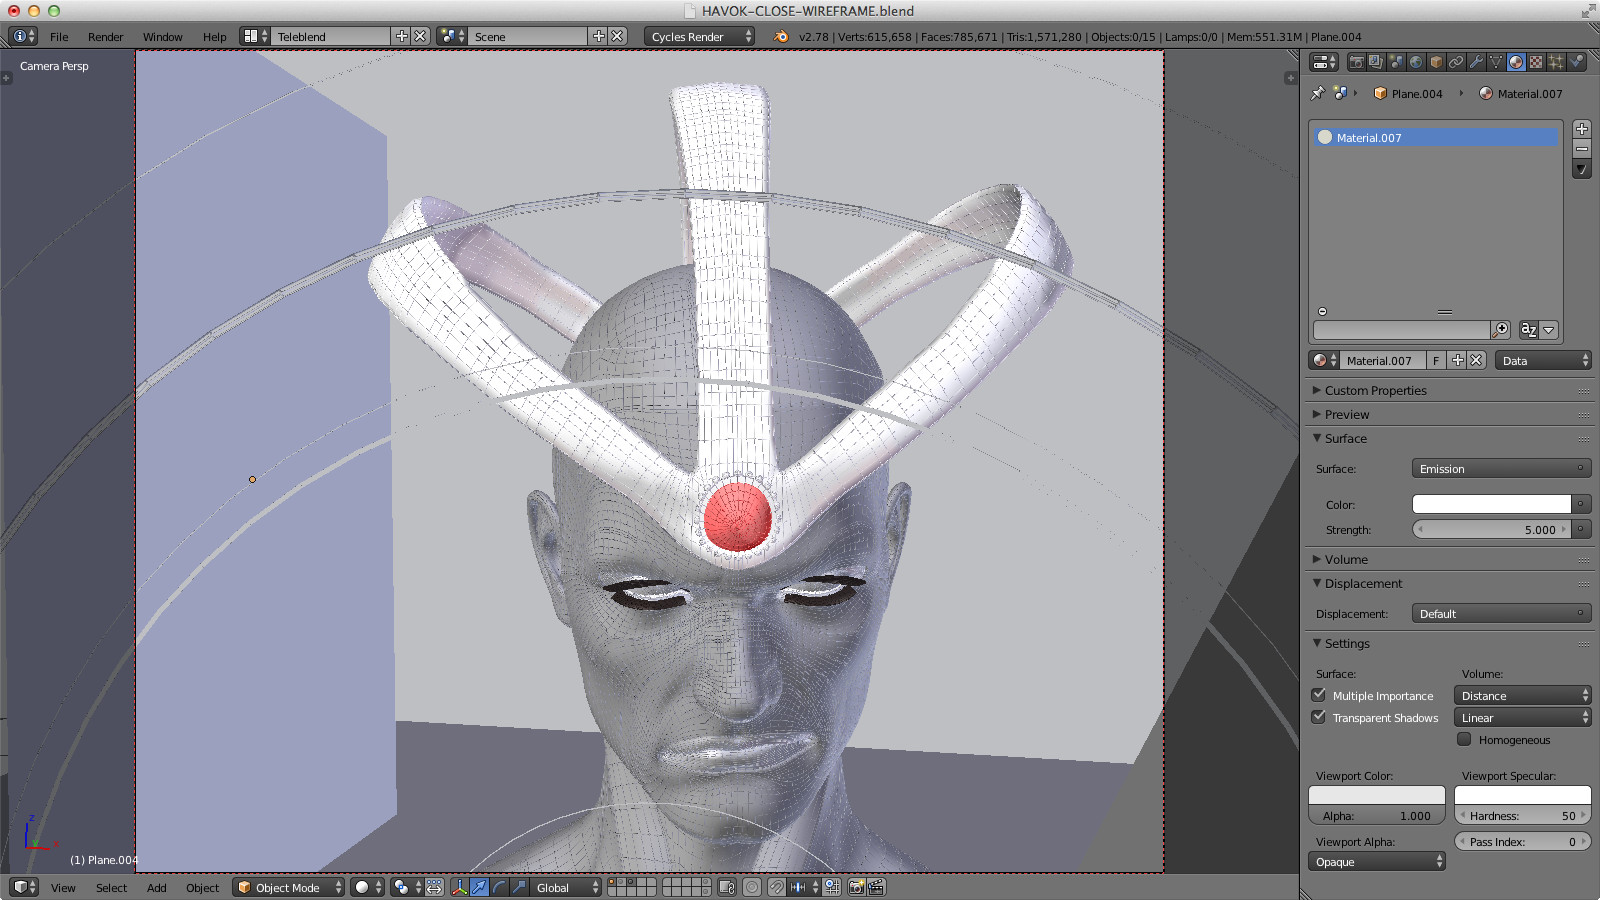Open the World properties tab globe icon
1600x900 pixels.
1416,62
